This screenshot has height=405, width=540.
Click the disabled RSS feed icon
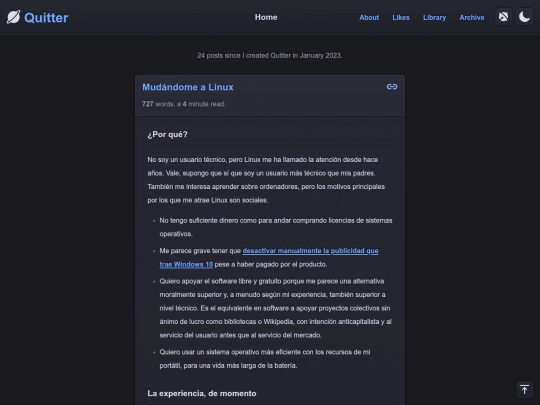(503, 17)
